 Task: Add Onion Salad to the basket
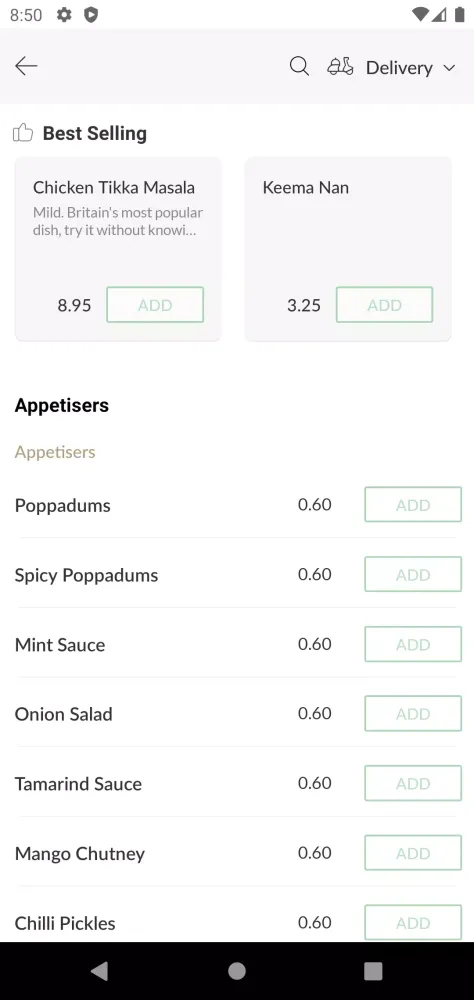pyautogui.click(x=413, y=714)
